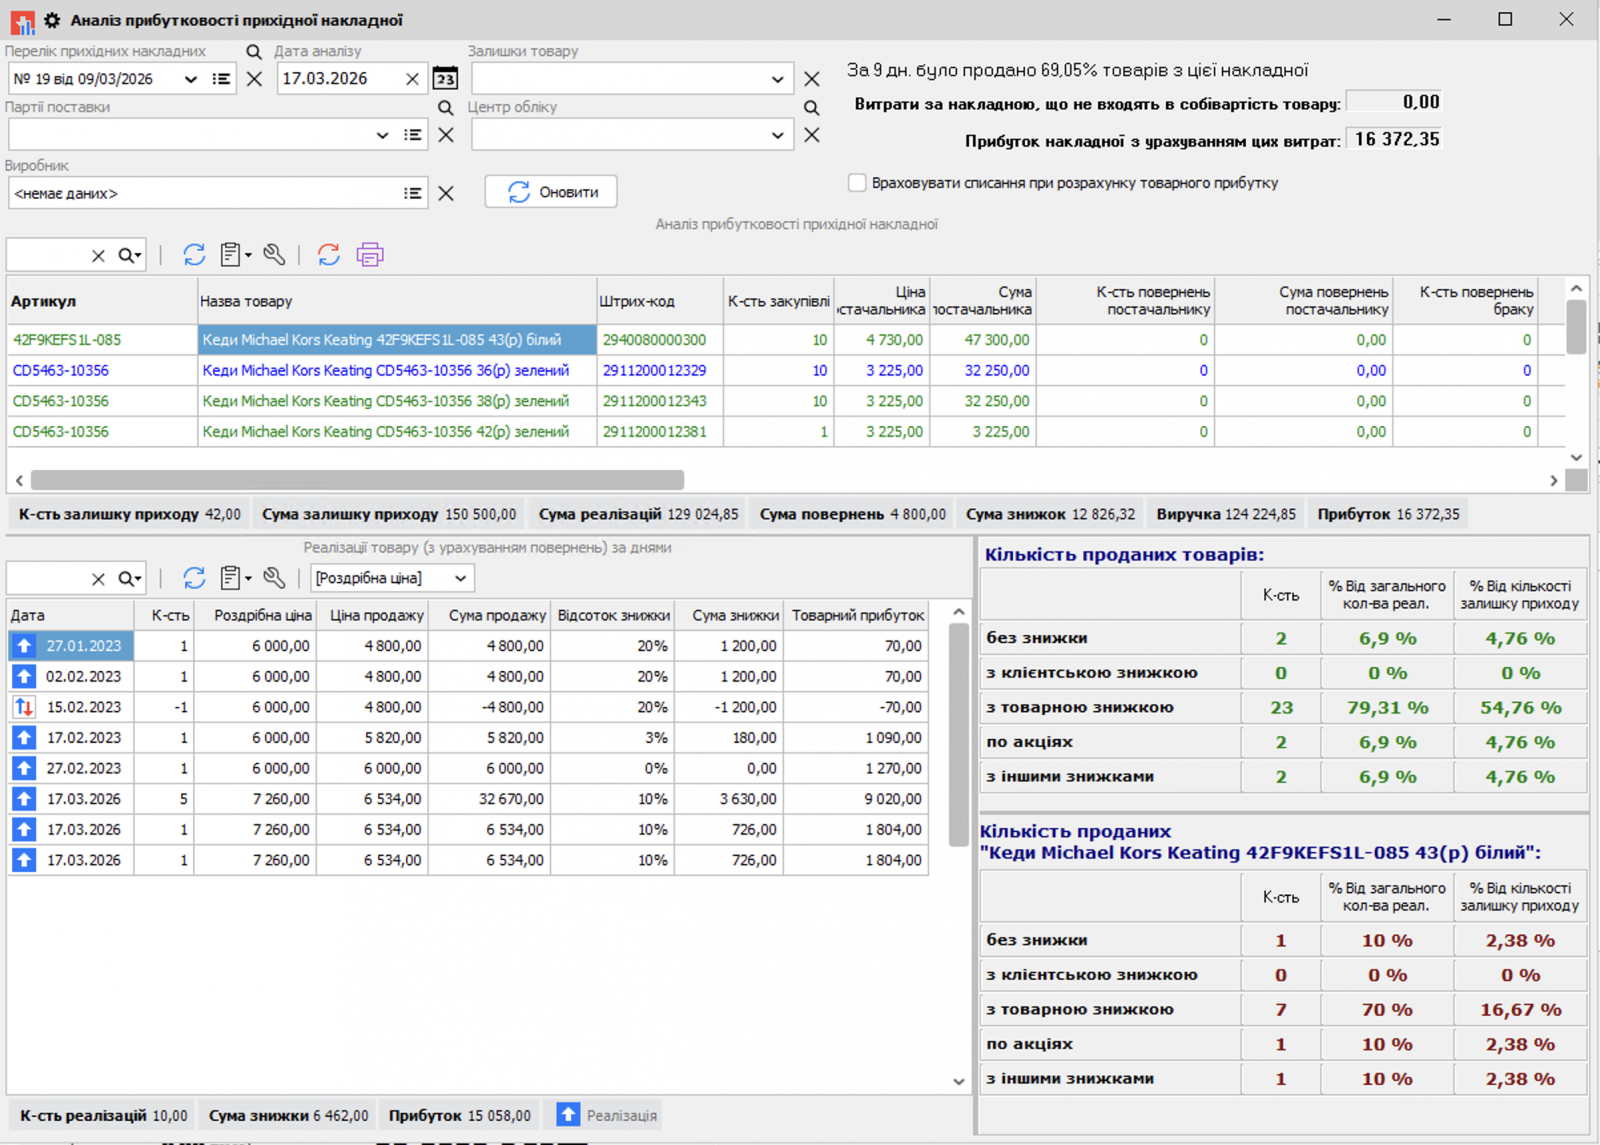Open the clipboard export menu in the top toolbar
This screenshot has width=1600, height=1145.
(234, 255)
